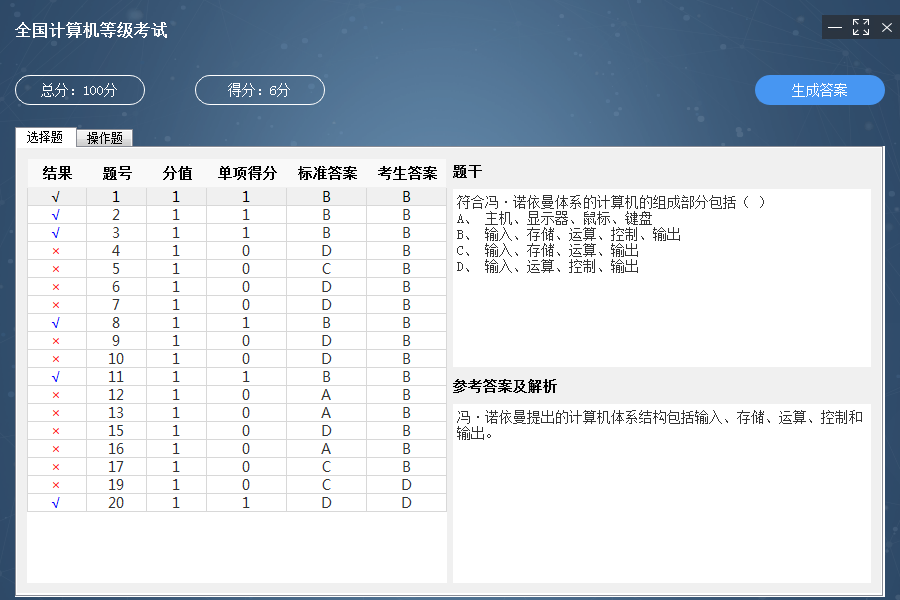Click the check mark for question 20

pyautogui.click(x=56, y=503)
